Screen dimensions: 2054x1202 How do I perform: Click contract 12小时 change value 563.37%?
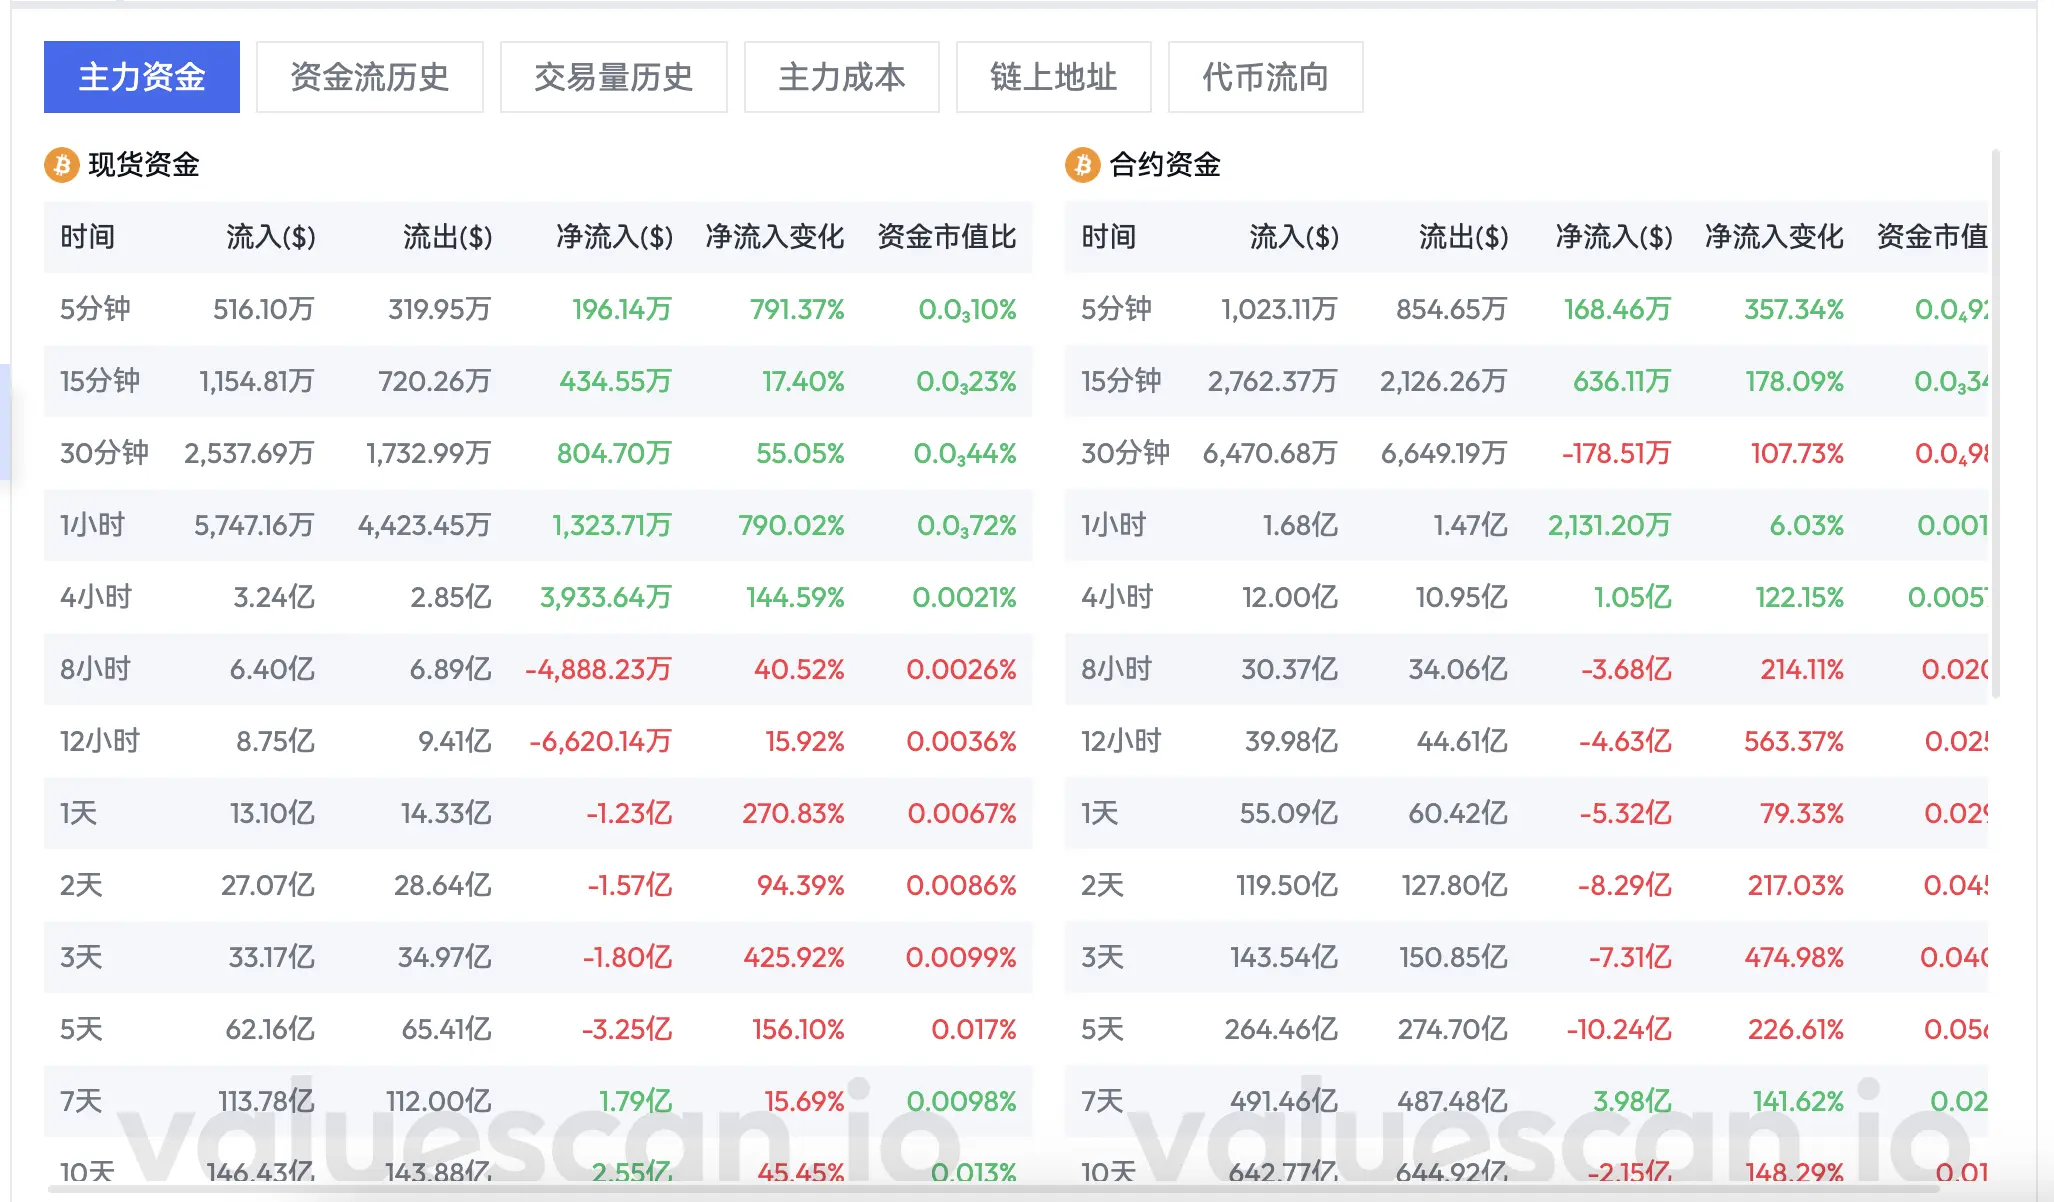click(1794, 741)
